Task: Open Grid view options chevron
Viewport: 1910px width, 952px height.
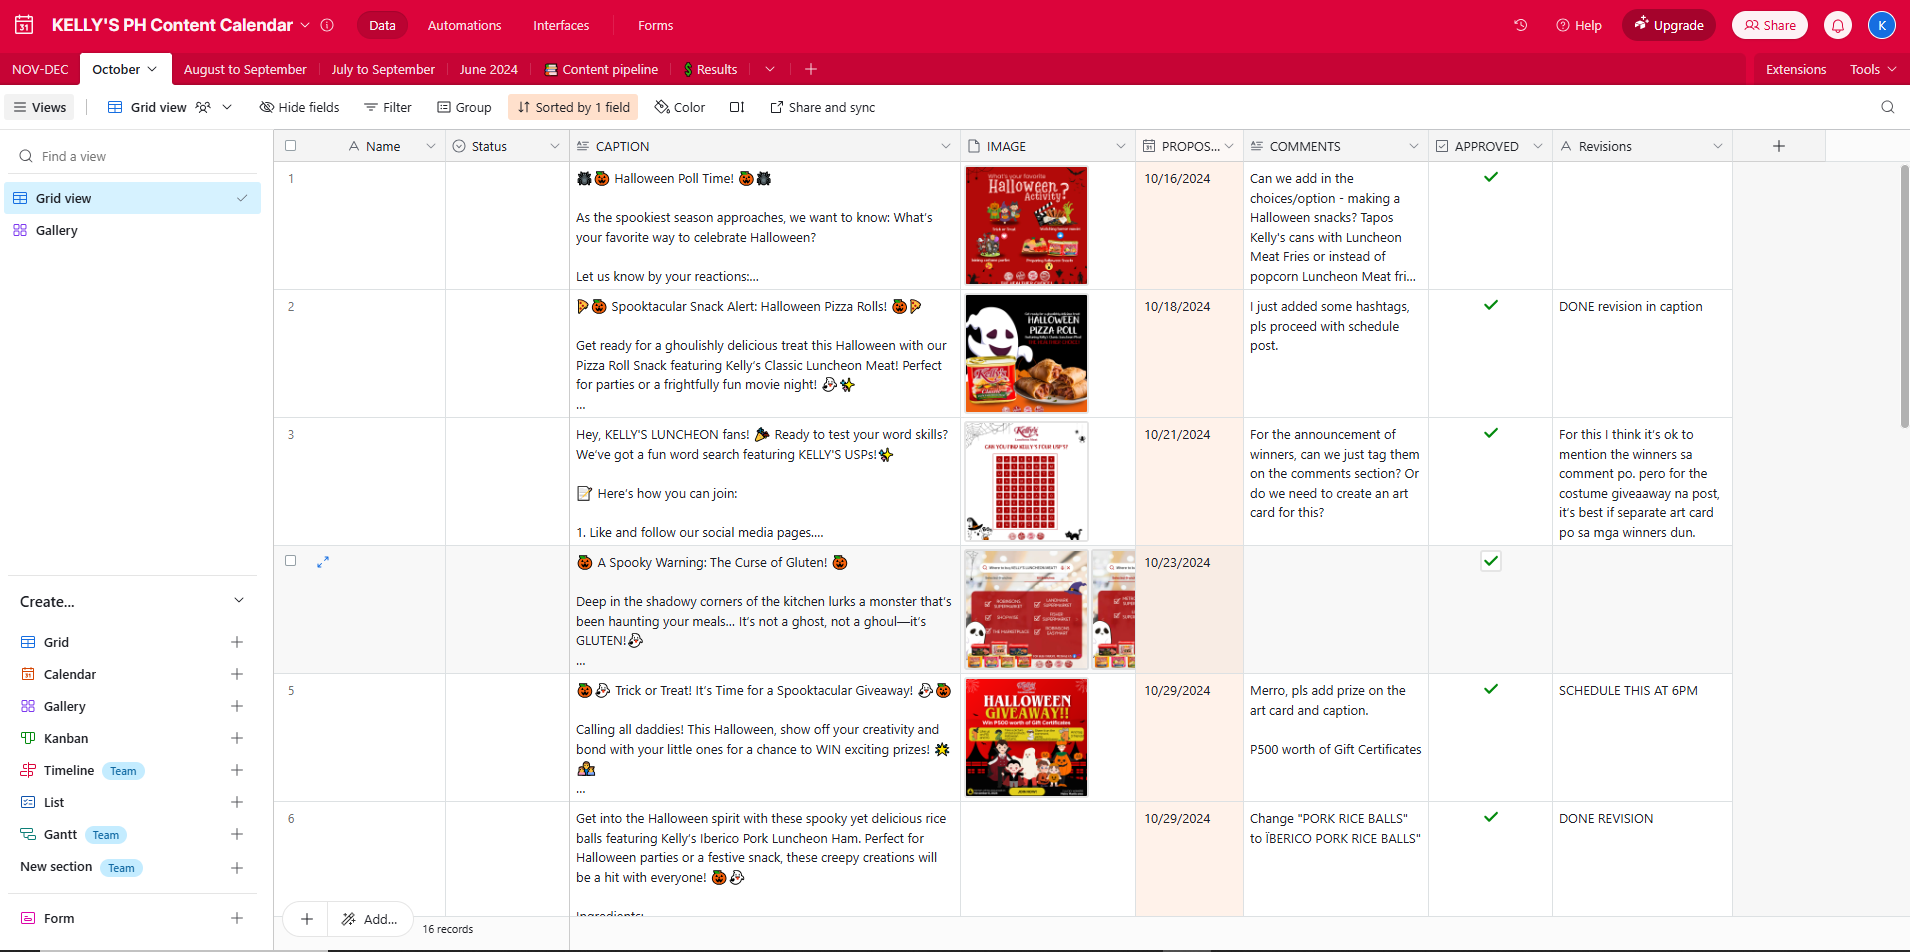Action: [227, 107]
